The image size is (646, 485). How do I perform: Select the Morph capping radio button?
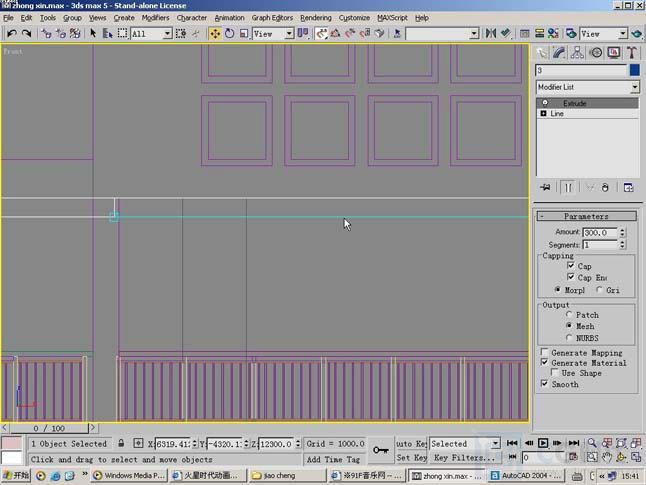pyautogui.click(x=557, y=290)
